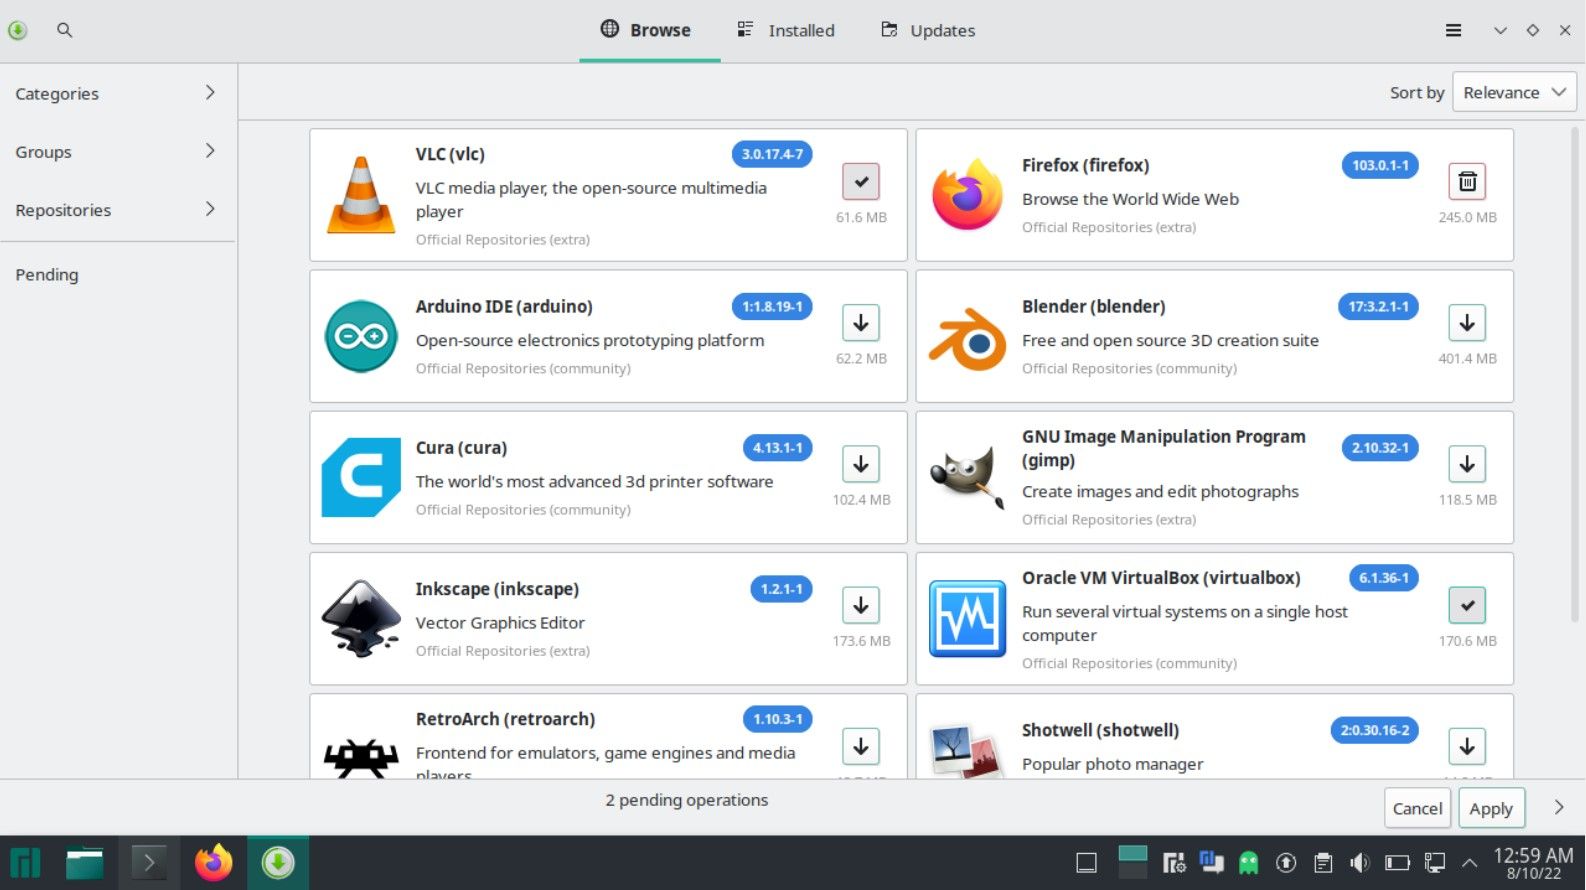Install GIMP via download arrow

[x=1467, y=464]
